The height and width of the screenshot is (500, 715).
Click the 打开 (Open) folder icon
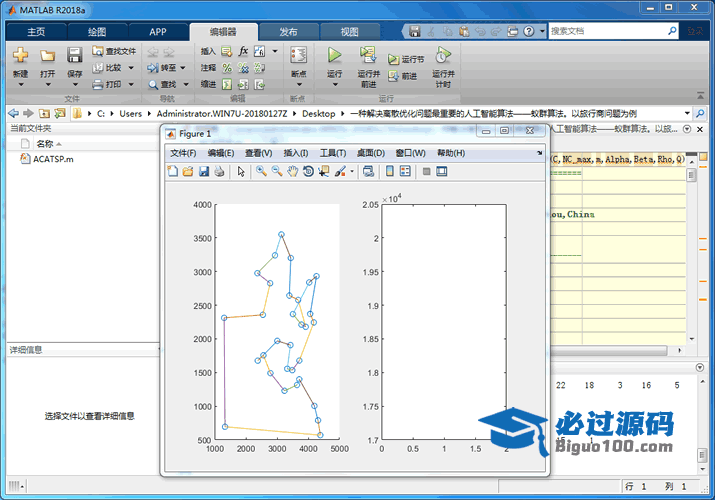point(47,55)
